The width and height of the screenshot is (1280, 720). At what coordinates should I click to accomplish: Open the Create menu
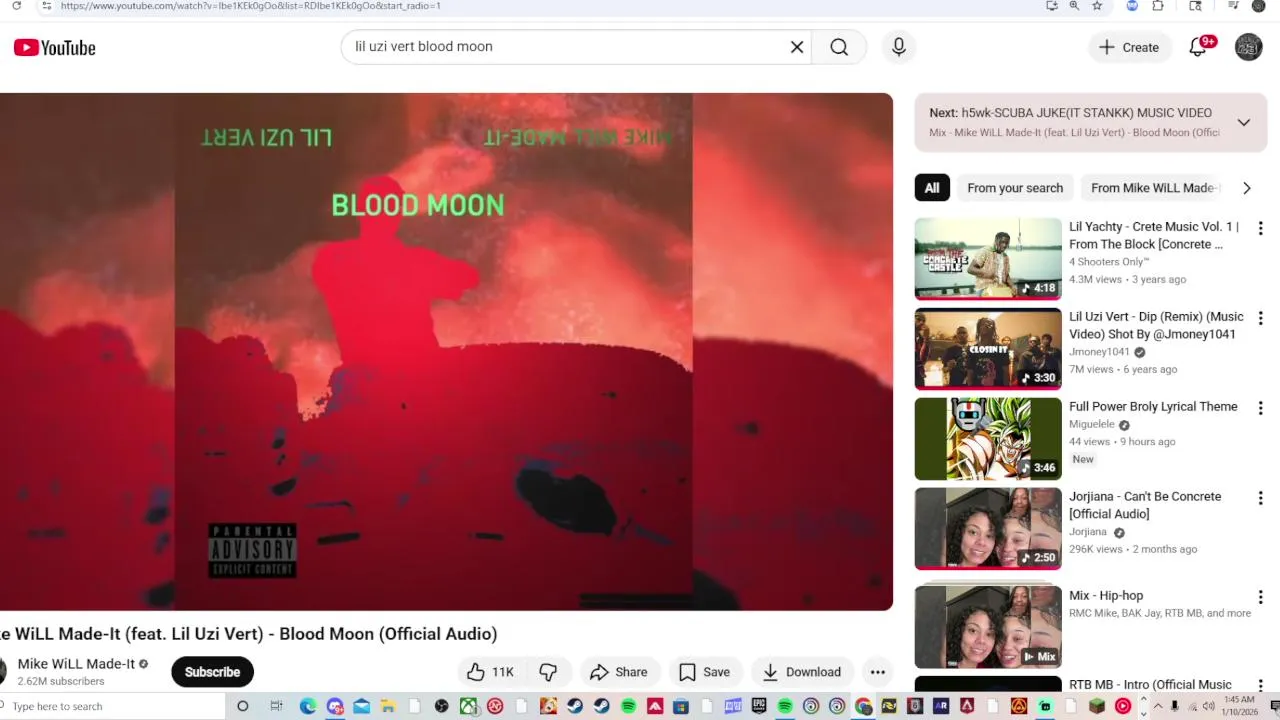1129,47
